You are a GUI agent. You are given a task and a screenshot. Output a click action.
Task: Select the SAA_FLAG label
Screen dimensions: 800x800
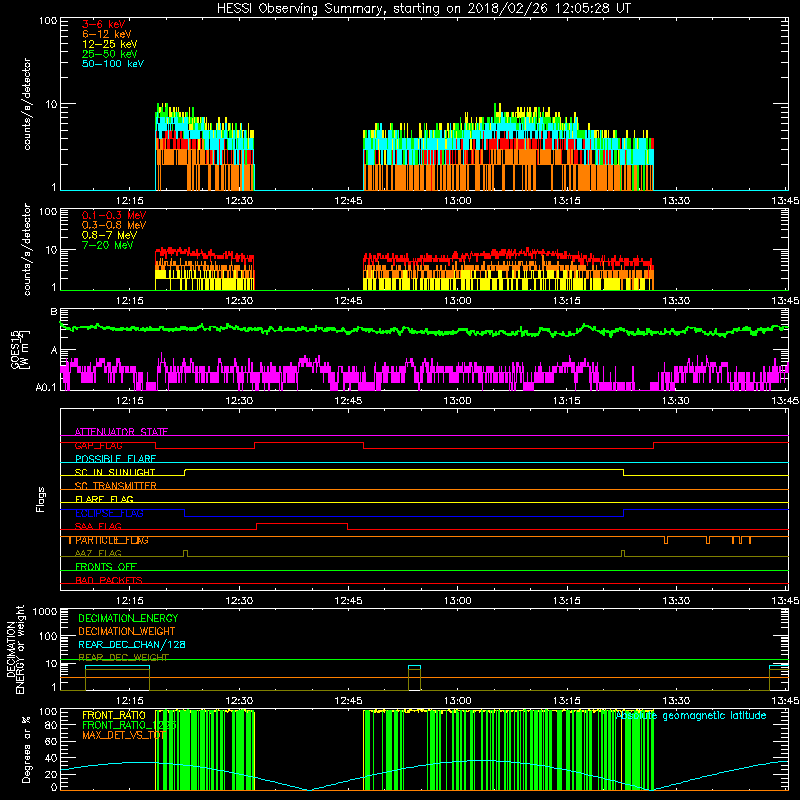[98, 526]
